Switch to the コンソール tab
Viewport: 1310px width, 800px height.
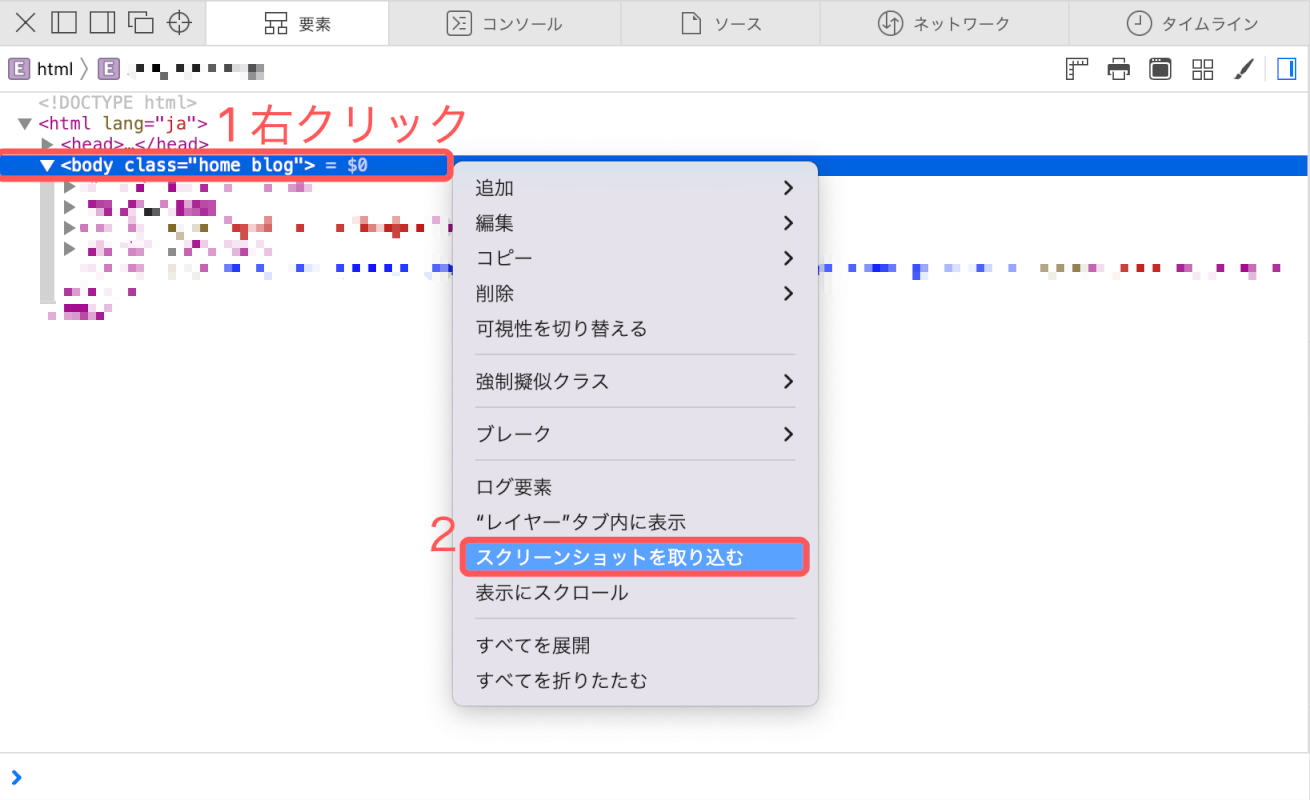(x=504, y=23)
